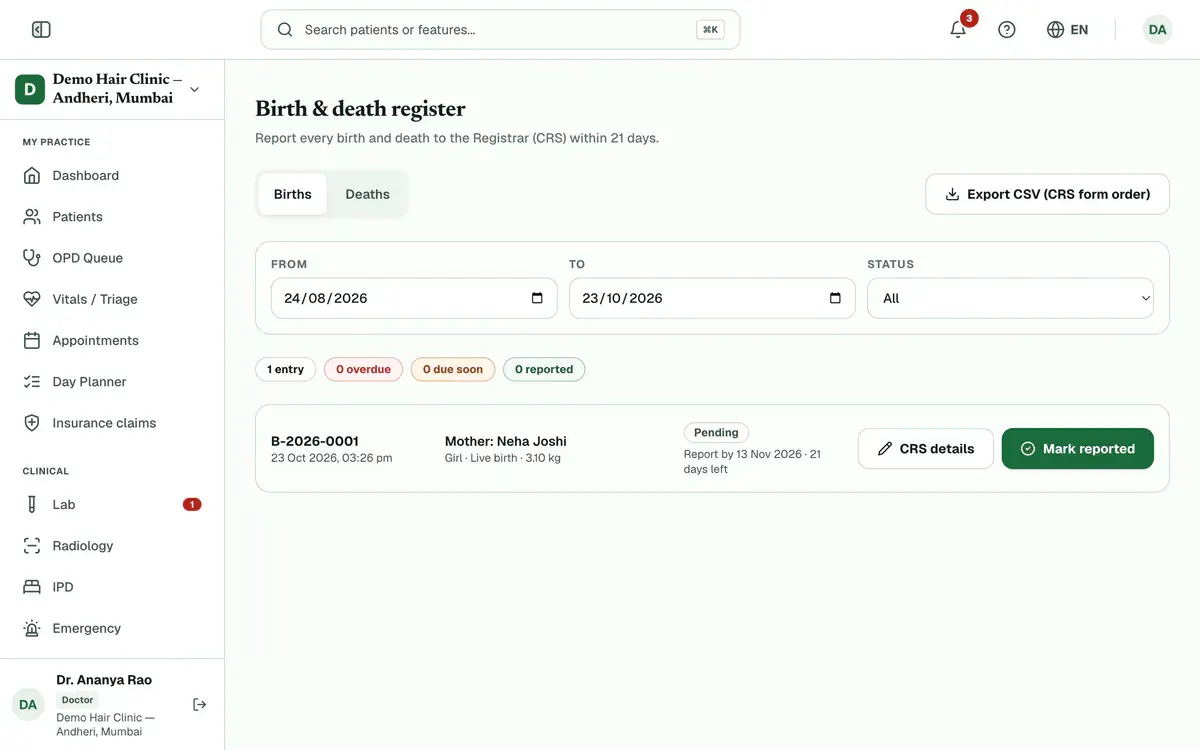Screen dimensions: 1200x750
Task: Click the Radiology scan icon
Action: [x=32, y=546]
